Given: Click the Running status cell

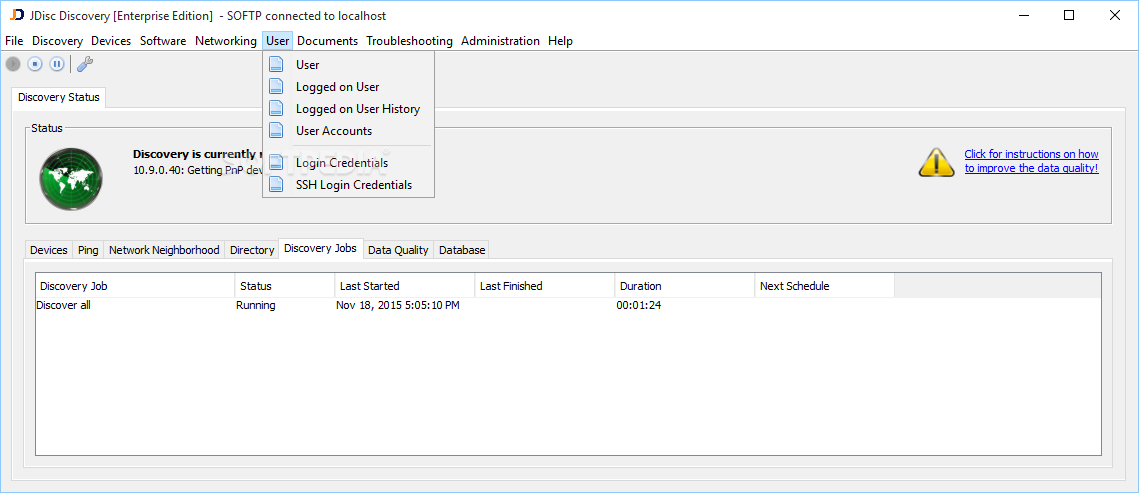Looking at the screenshot, I should pyautogui.click(x=256, y=306).
